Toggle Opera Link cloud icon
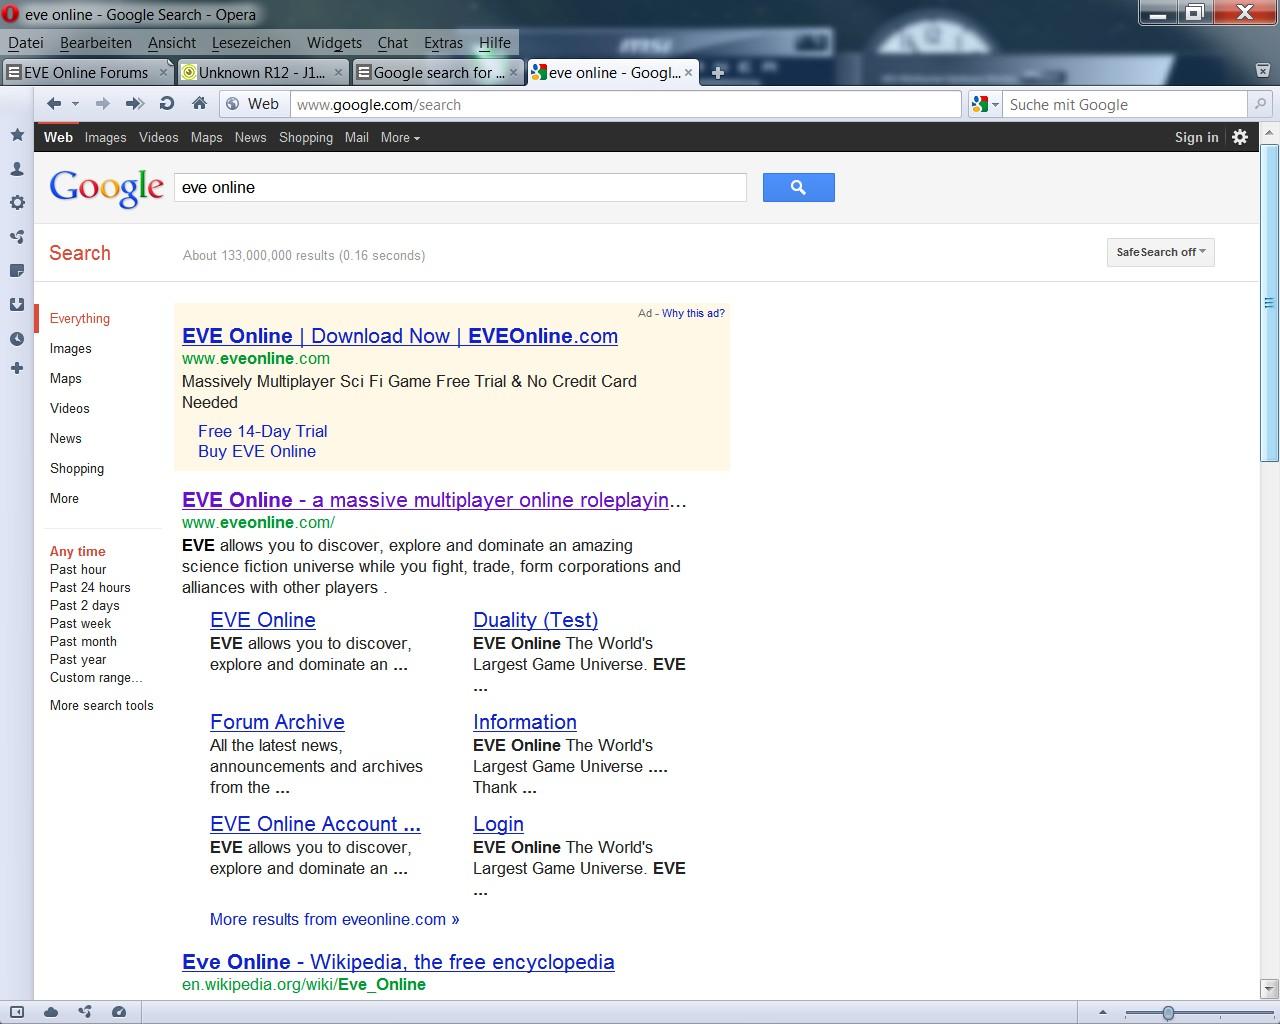 pos(51,1012)
